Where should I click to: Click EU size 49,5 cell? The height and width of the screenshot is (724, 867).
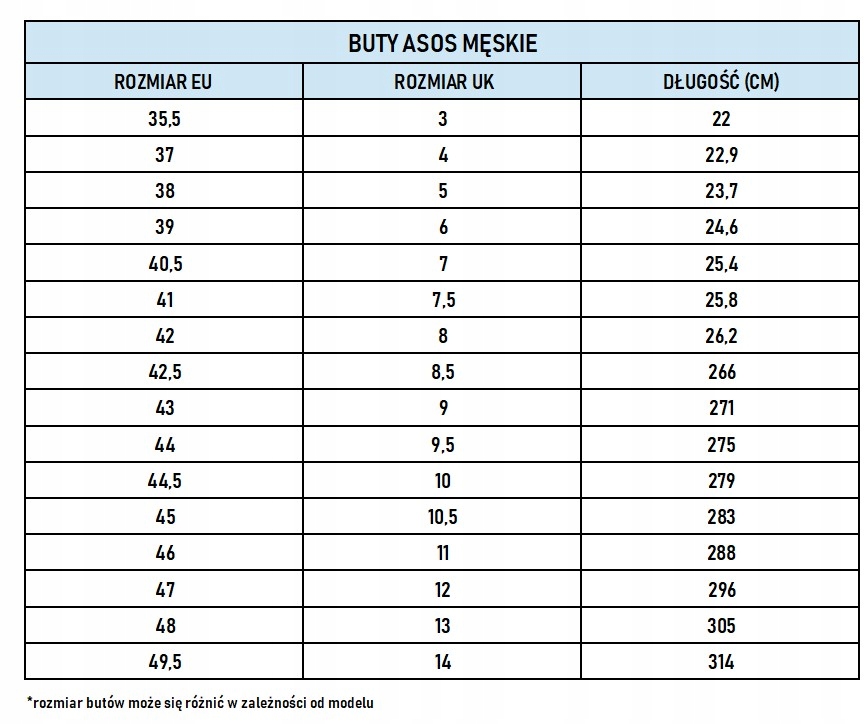(164, 662)
